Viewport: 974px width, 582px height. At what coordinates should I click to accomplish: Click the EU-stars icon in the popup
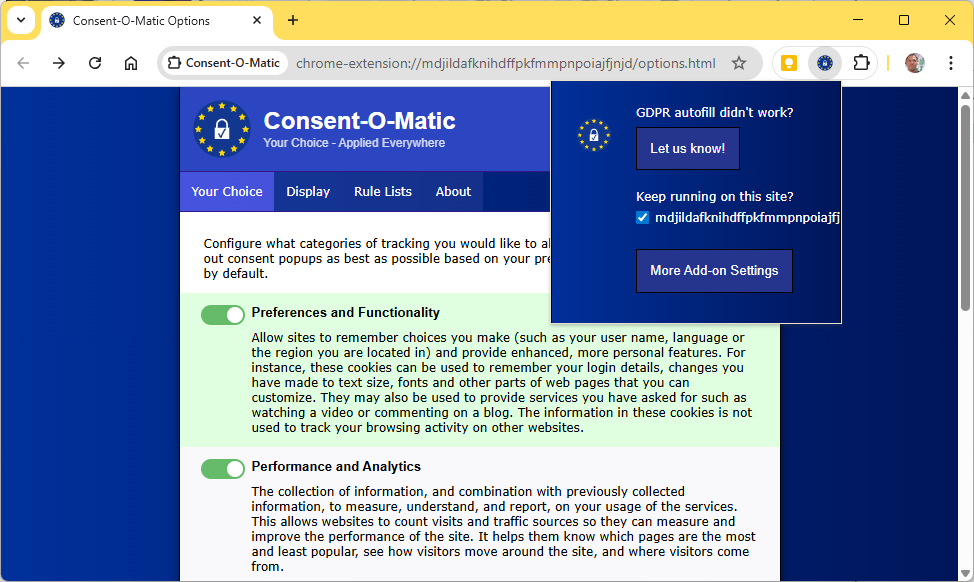pos(594,135)
